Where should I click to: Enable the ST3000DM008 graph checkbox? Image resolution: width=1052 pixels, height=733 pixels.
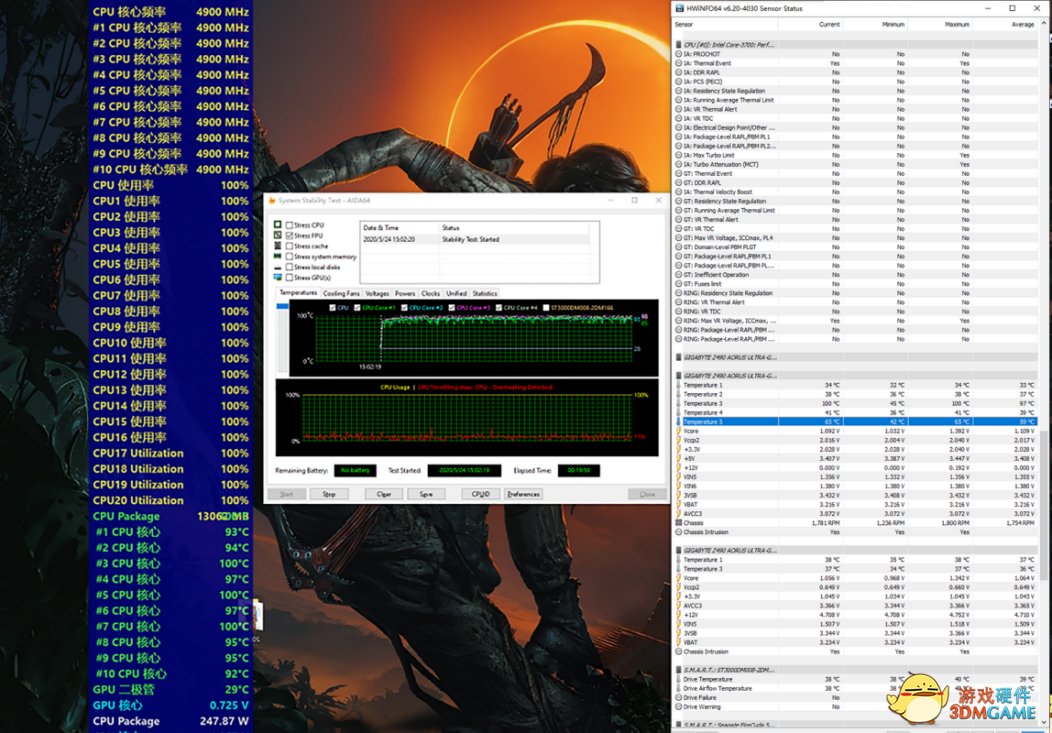[x=546, y=308]
